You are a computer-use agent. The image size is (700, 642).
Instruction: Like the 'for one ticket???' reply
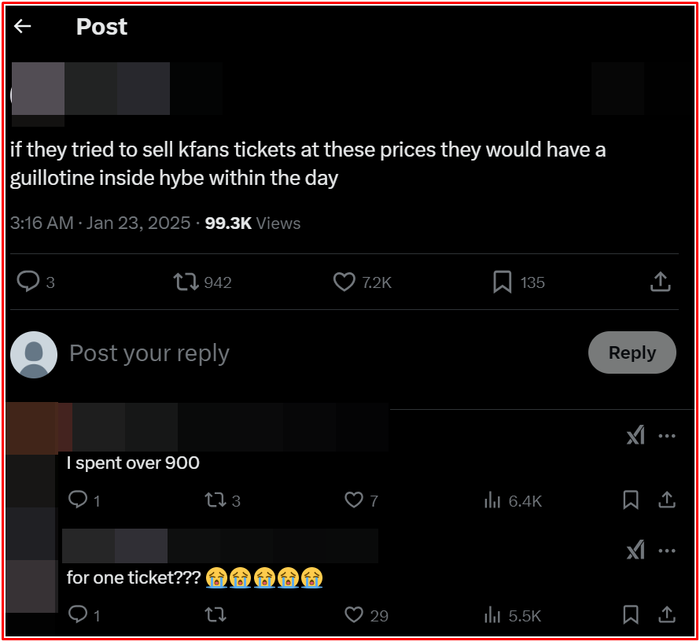tap(353, 615)
